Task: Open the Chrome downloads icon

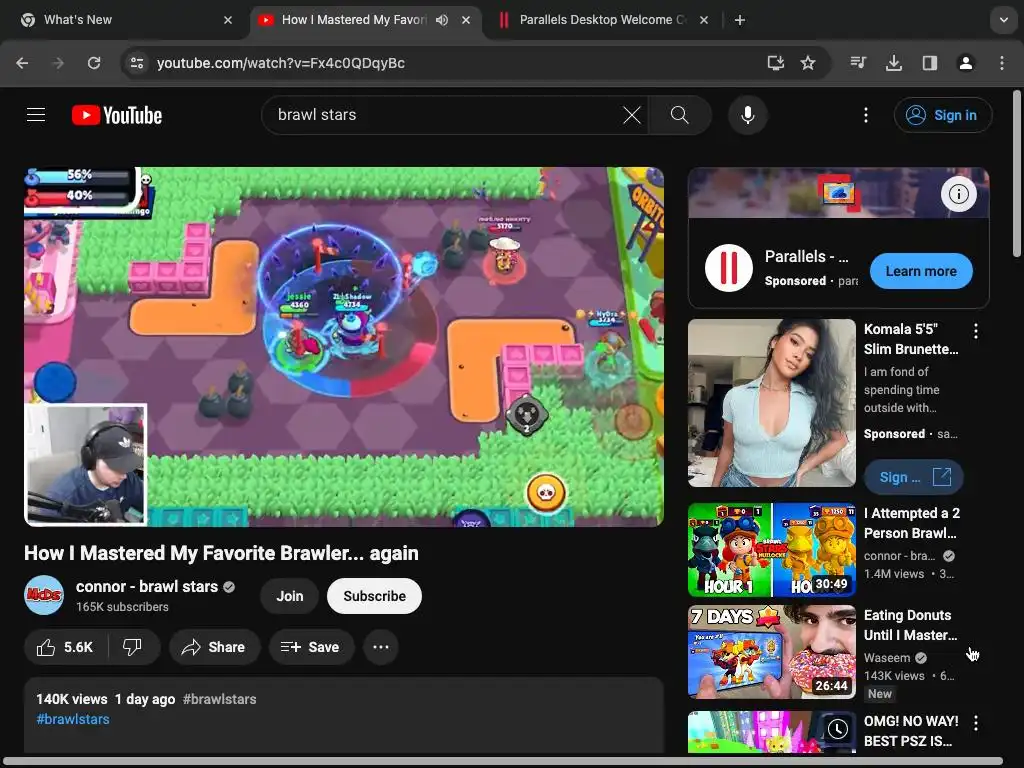Action: click(x=894, y=63)
